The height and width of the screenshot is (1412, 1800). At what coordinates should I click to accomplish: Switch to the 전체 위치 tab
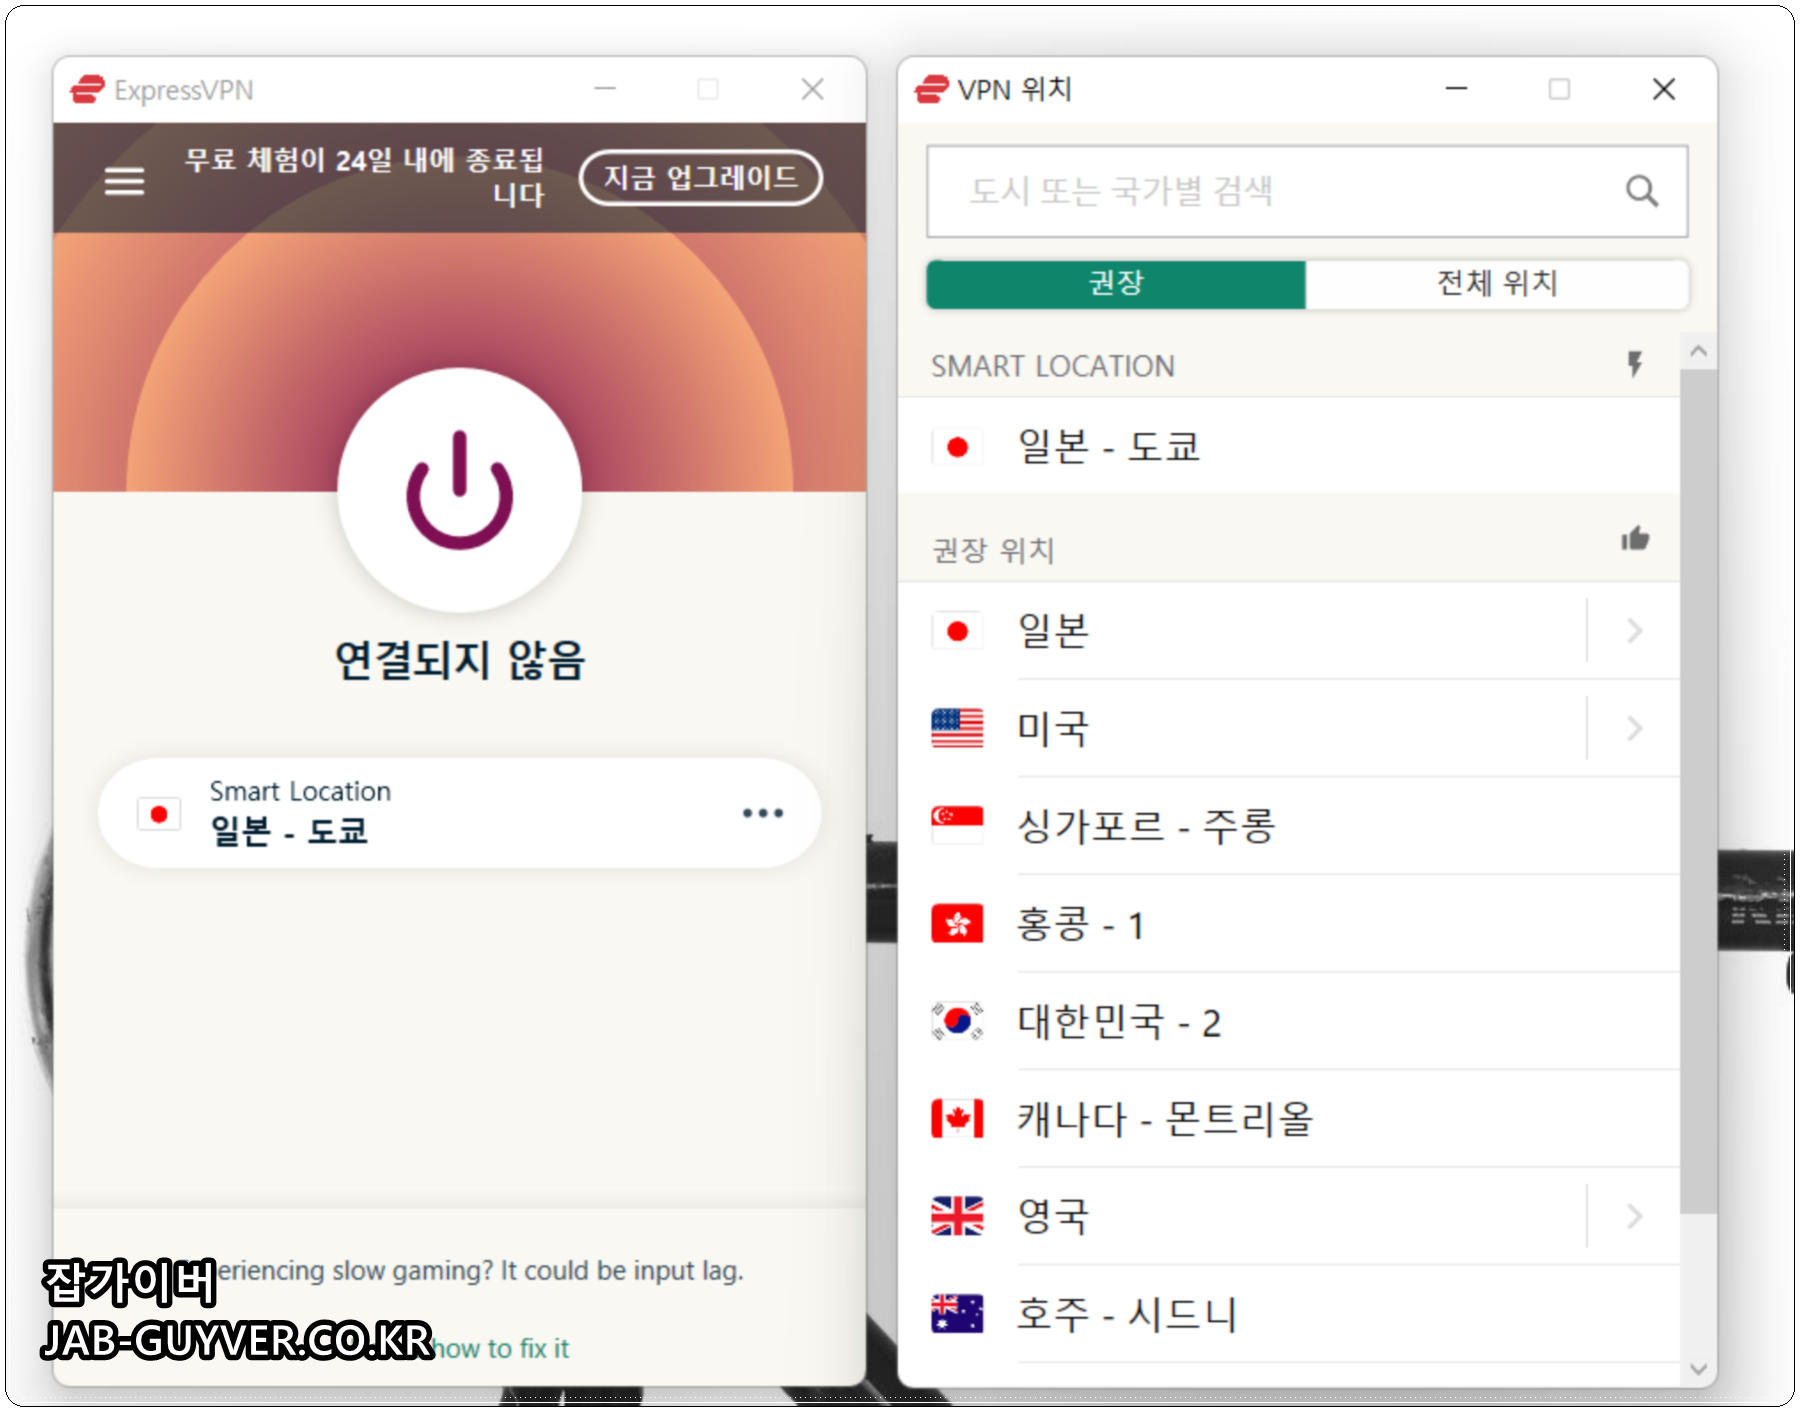pyautogui.click(x=1496, y=284)
